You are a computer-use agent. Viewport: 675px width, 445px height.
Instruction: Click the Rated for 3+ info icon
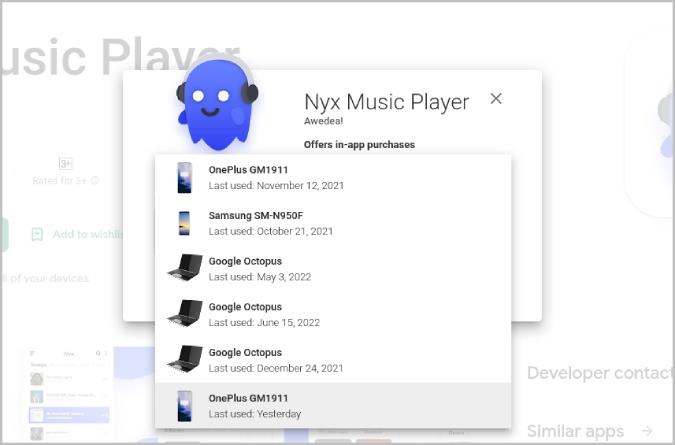95,180
